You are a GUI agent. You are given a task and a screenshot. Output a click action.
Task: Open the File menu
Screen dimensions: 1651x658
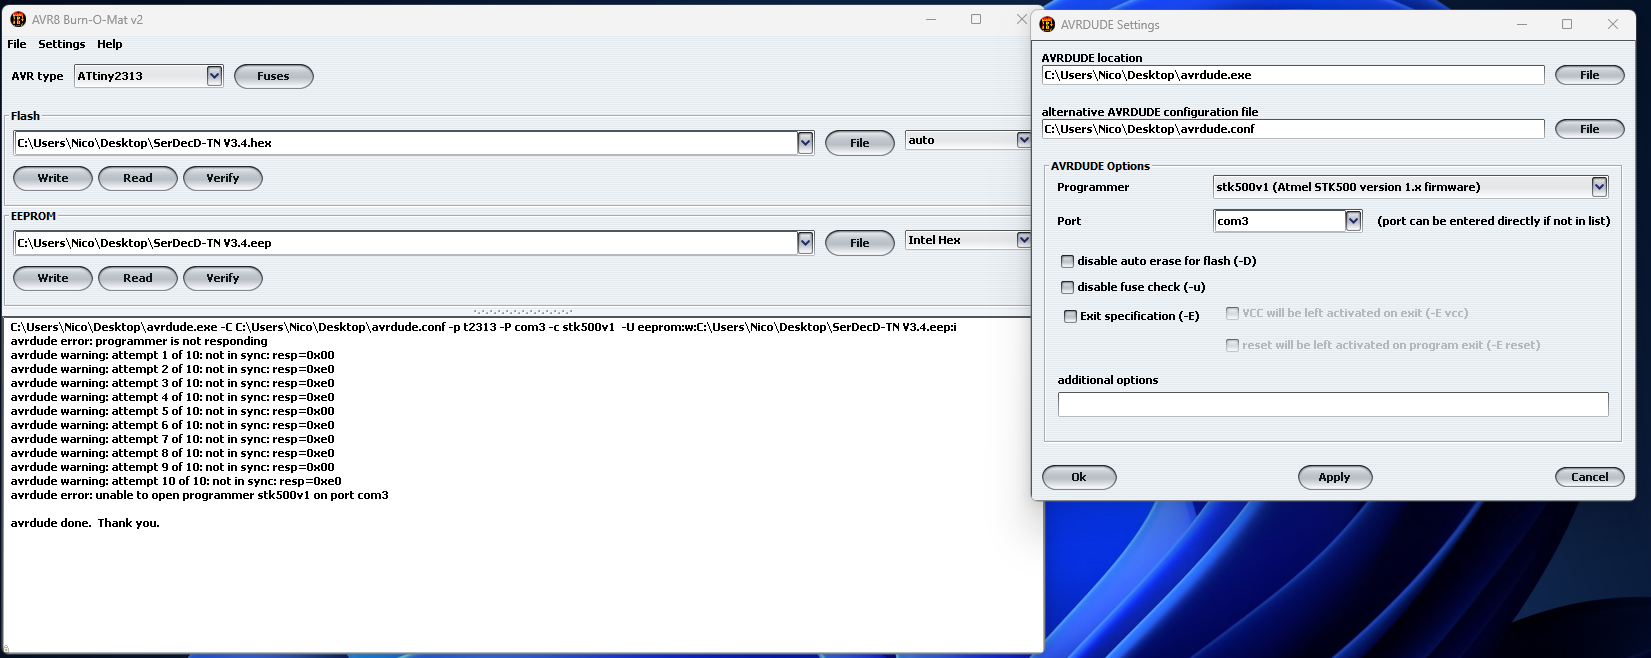(17, 44)
